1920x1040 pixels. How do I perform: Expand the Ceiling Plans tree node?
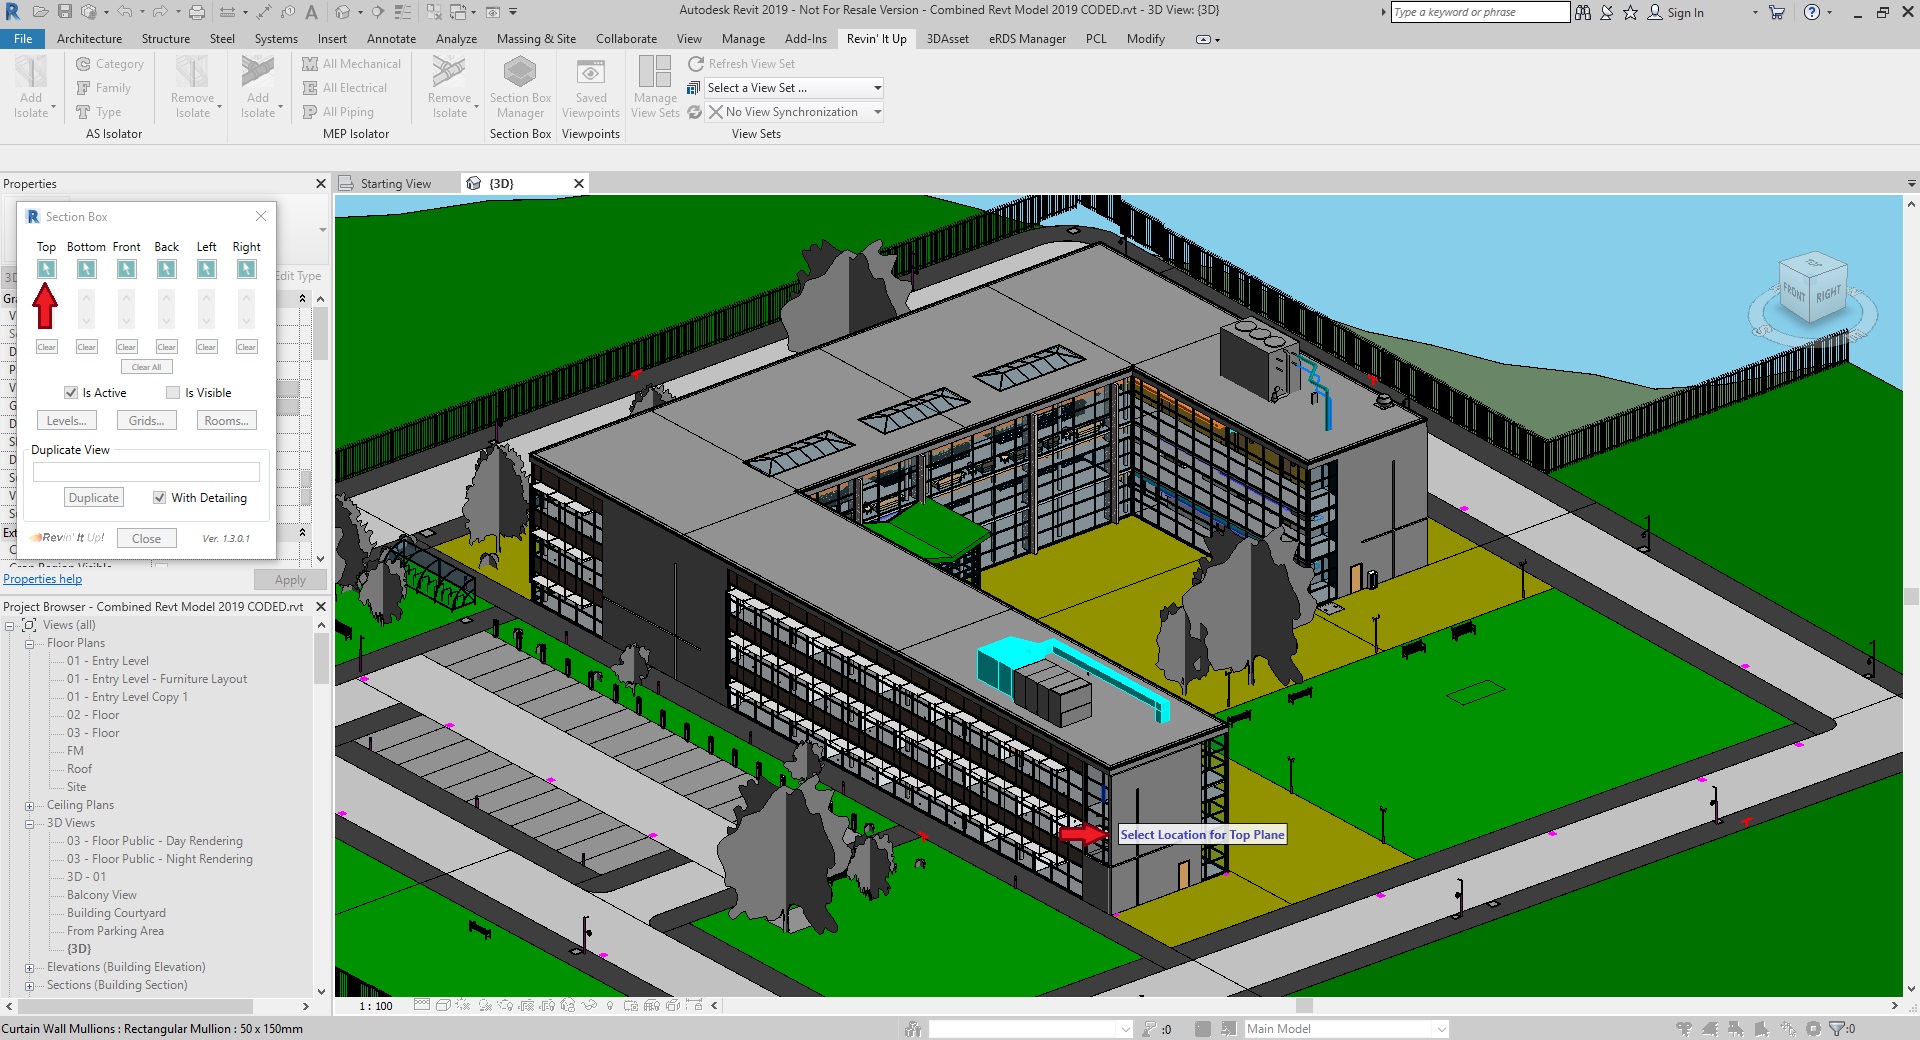29,806
